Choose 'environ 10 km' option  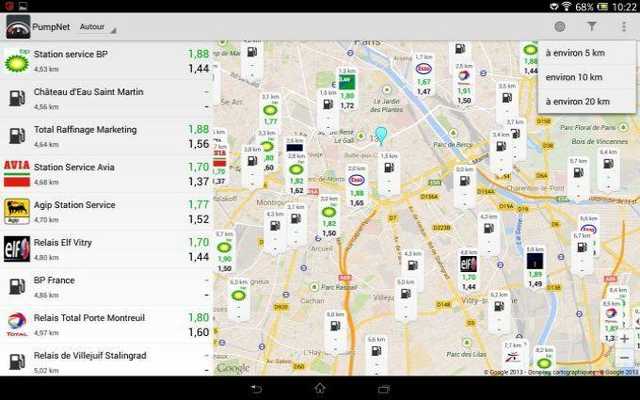coord(587,77)
